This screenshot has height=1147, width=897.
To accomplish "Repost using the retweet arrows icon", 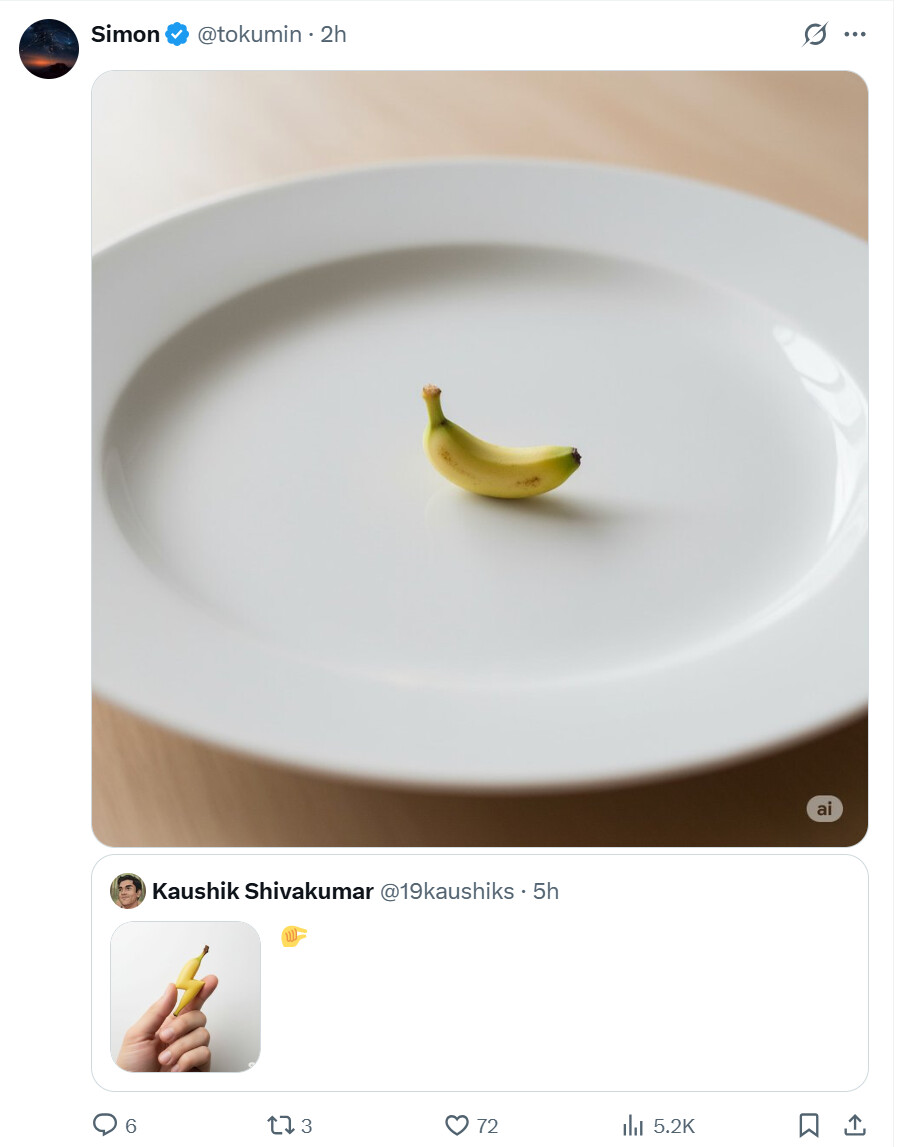I will click(x=280, y=1125).
